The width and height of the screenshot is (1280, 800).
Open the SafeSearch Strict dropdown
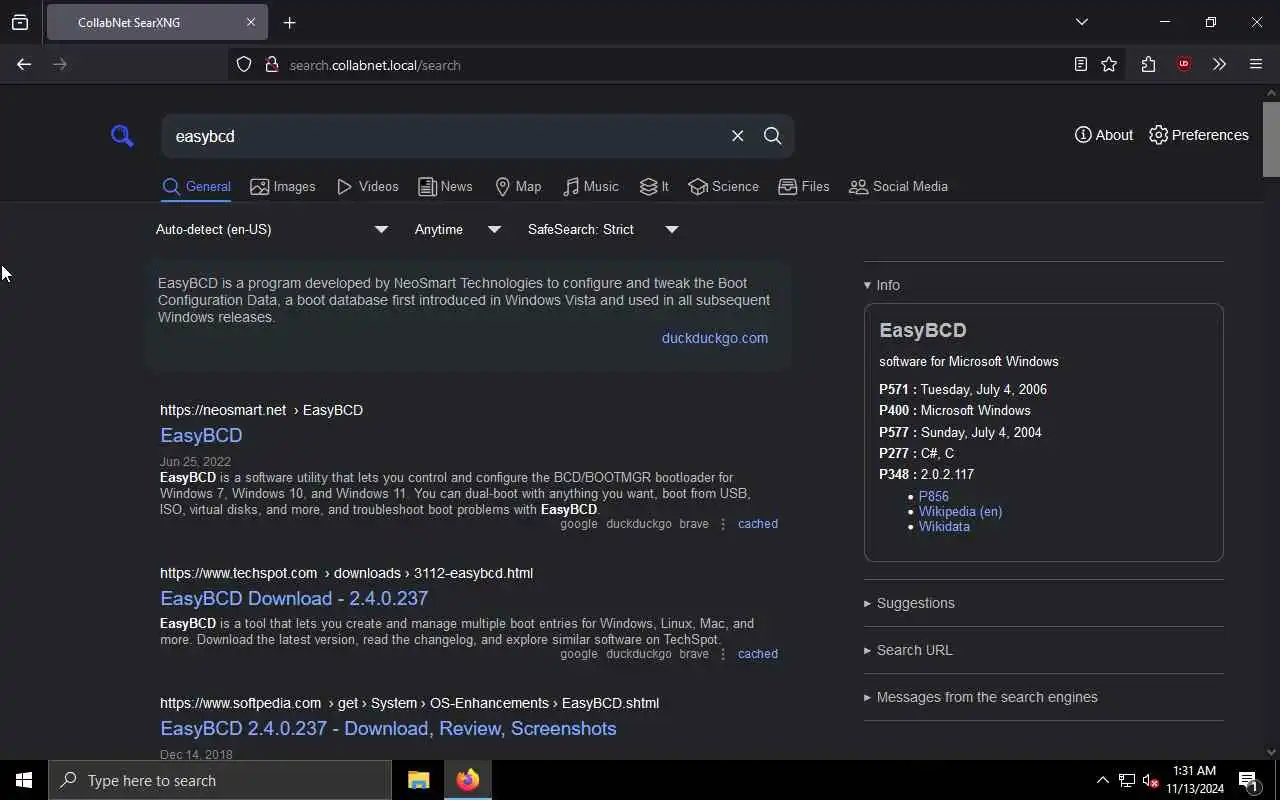click(603, 229)
